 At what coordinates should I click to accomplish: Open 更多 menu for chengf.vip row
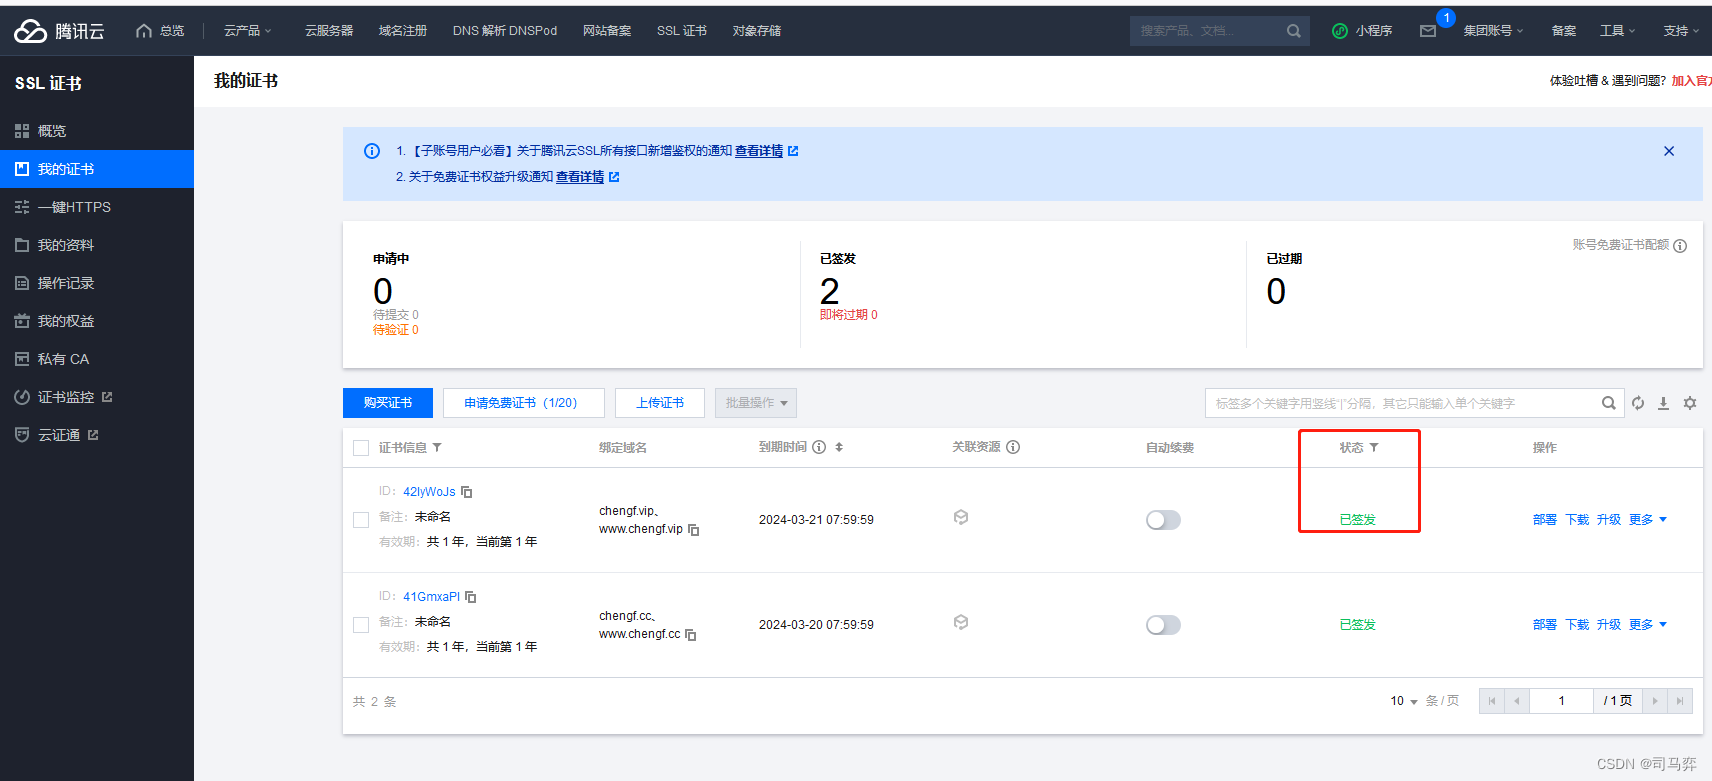(1648, 520)
